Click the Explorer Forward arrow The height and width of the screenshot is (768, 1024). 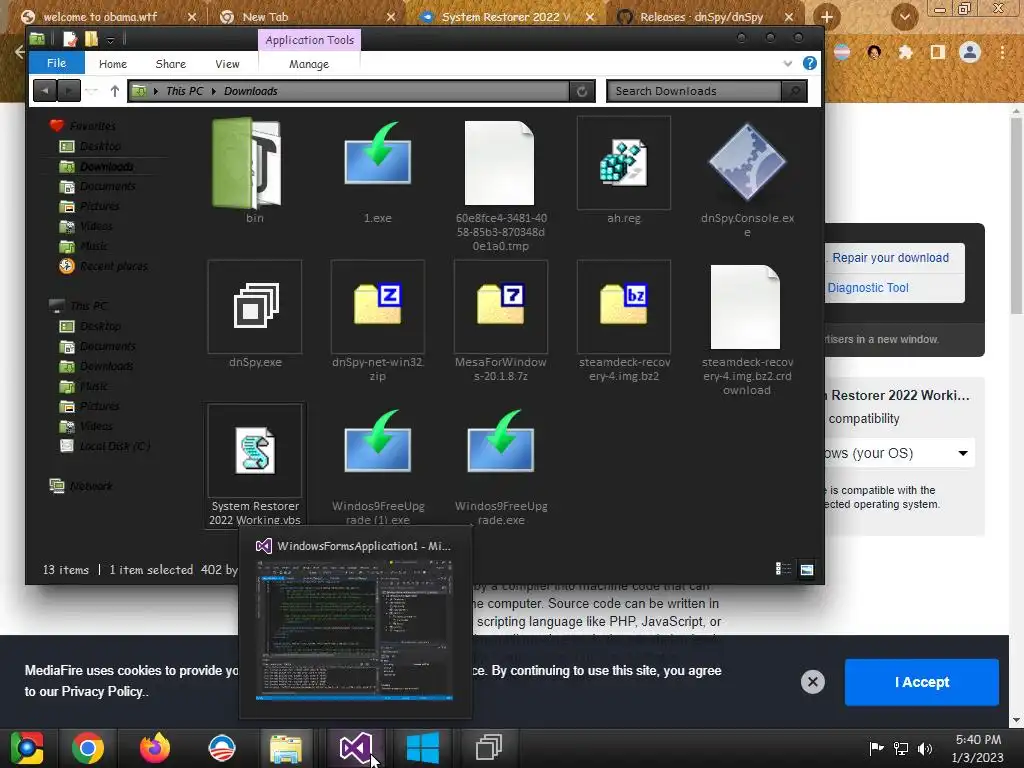[69, 91]
